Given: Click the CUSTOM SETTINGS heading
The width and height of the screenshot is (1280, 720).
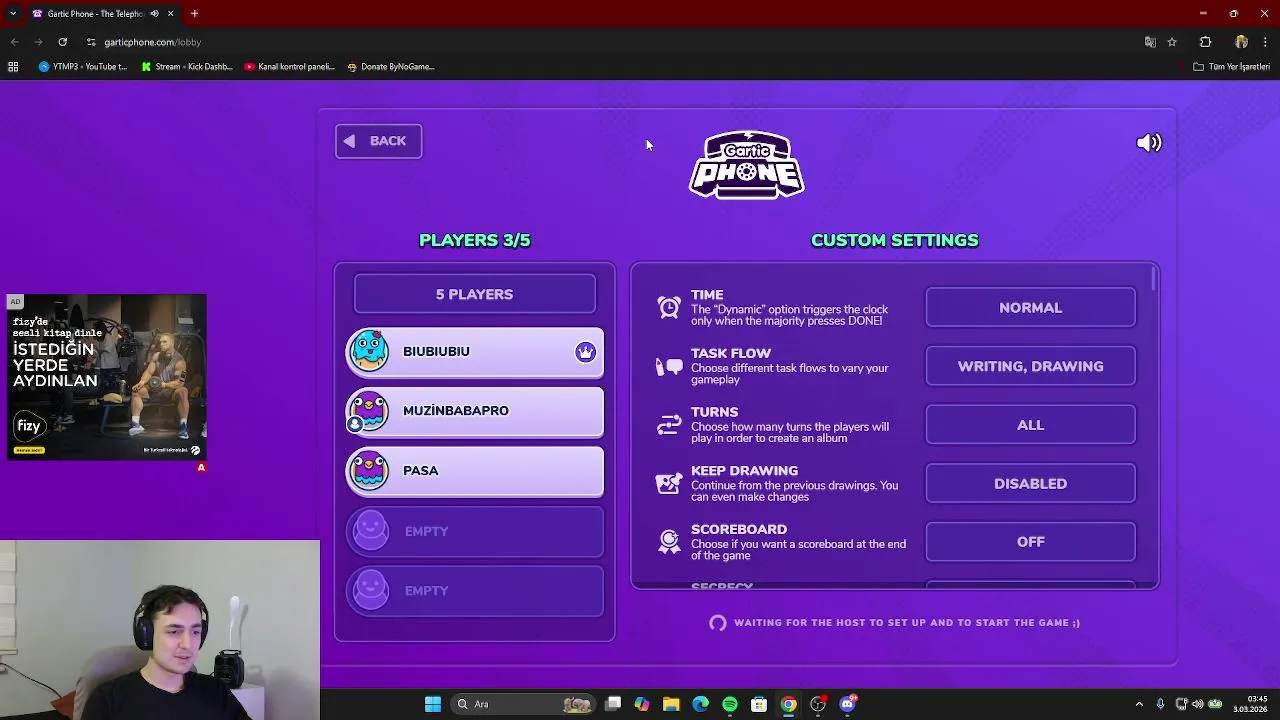Looking at the screenshot, I should point(895,240).
